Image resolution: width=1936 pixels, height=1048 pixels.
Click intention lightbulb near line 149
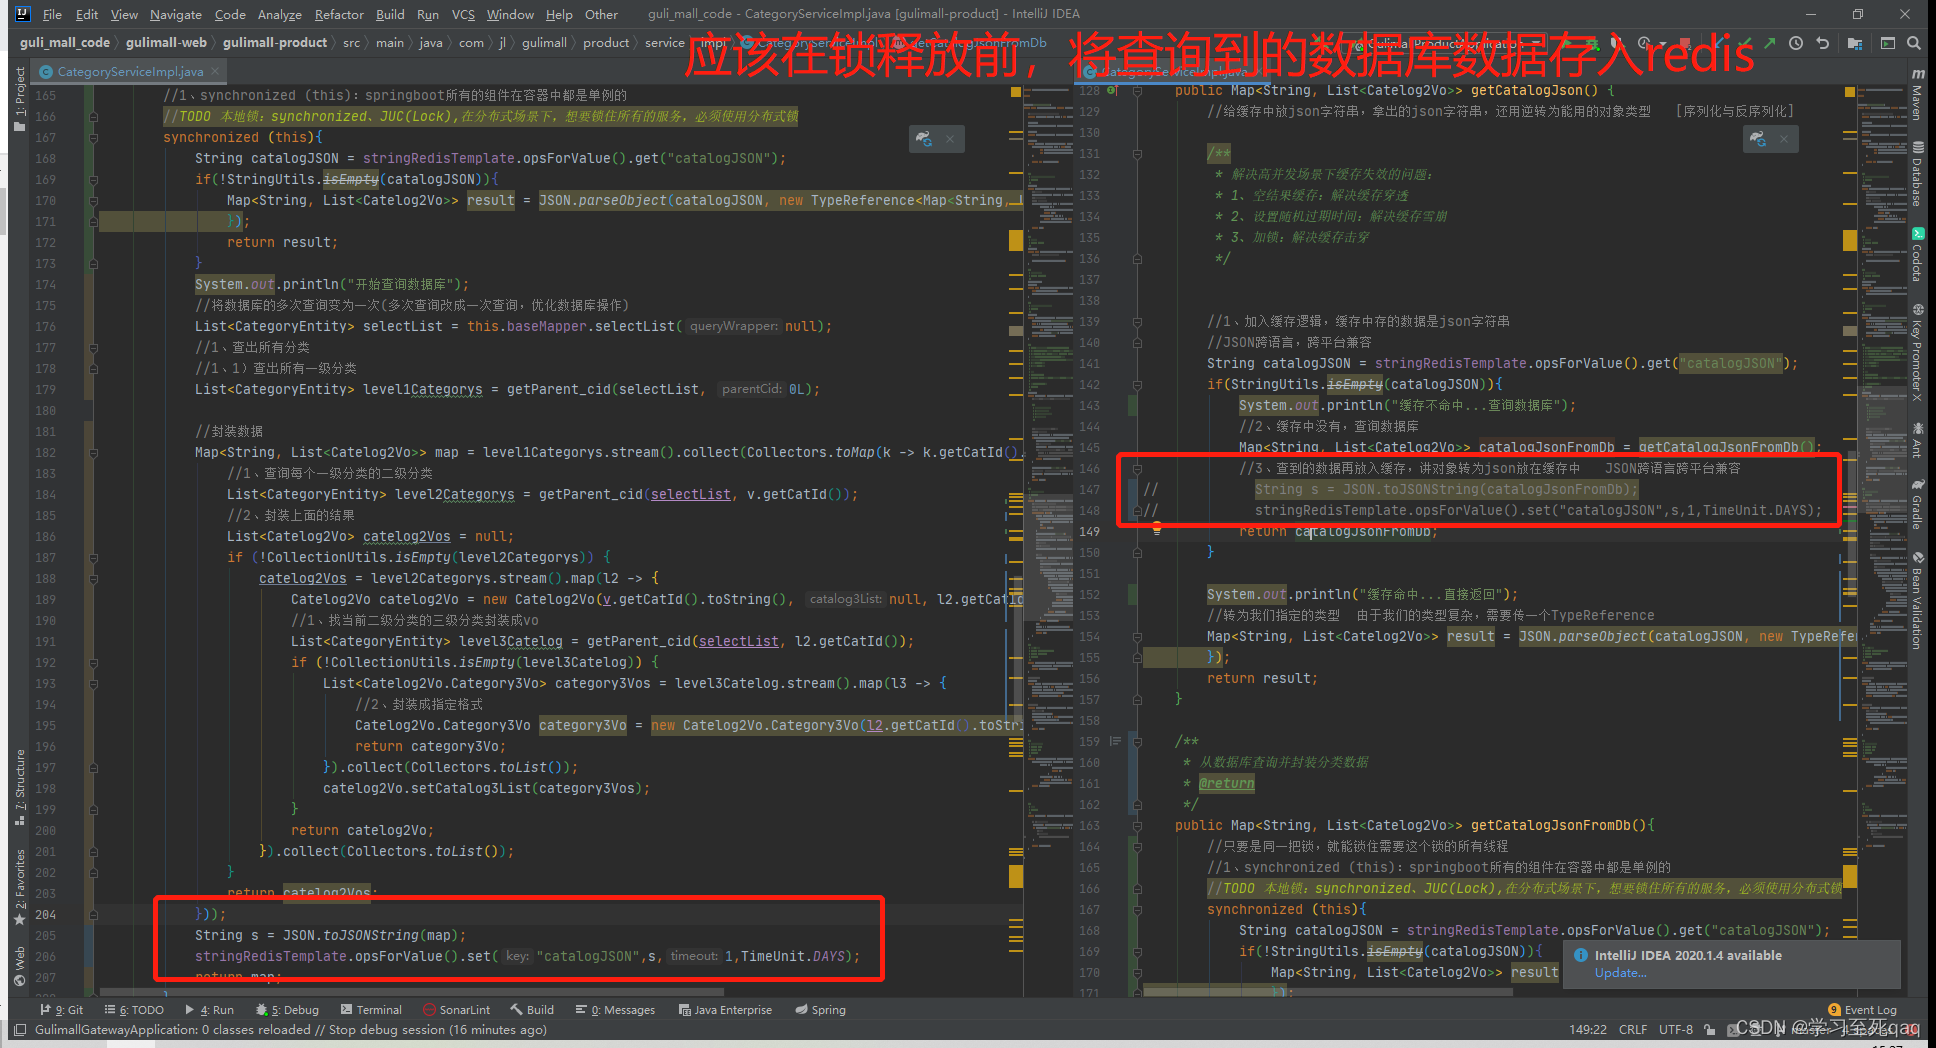point(1157,530)
